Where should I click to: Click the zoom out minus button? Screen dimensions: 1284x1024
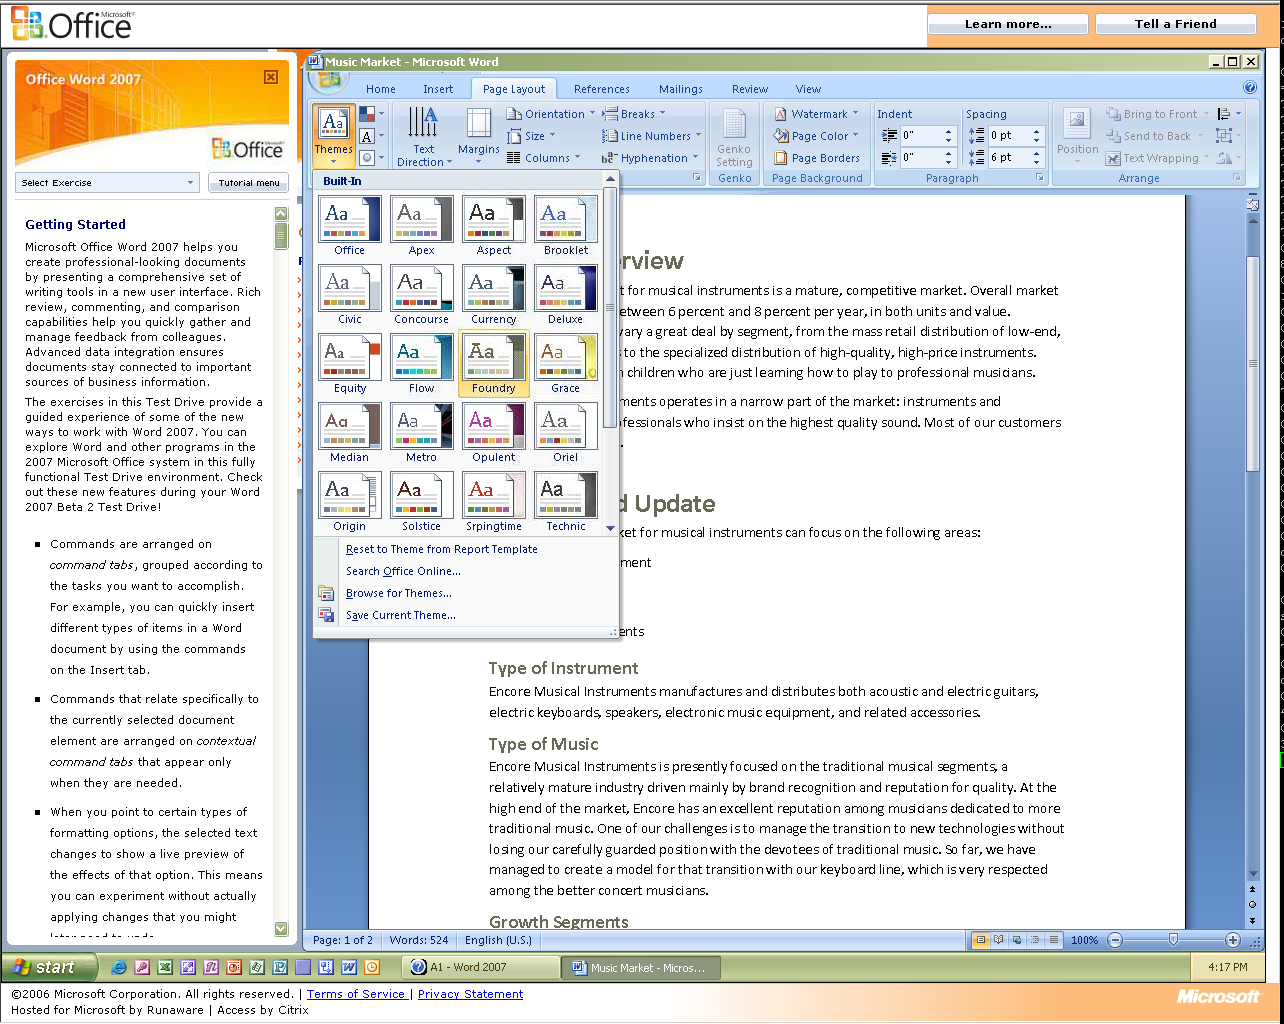pyautogui.click(x=1115, y=940)
